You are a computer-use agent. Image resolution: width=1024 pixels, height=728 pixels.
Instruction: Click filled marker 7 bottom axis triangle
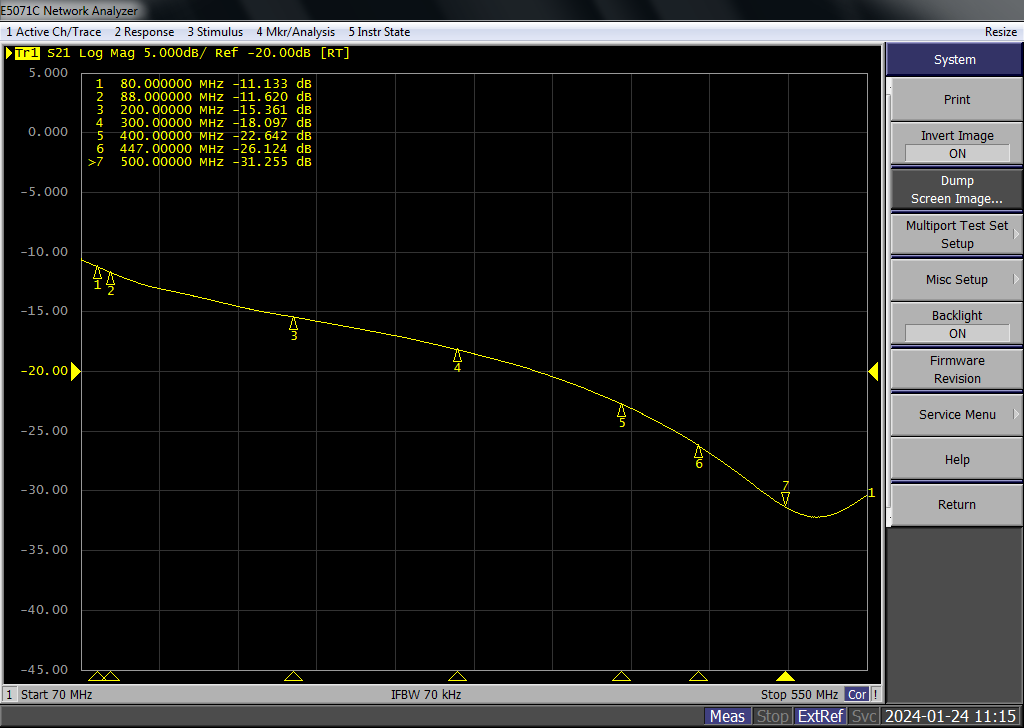click(785, 676)
